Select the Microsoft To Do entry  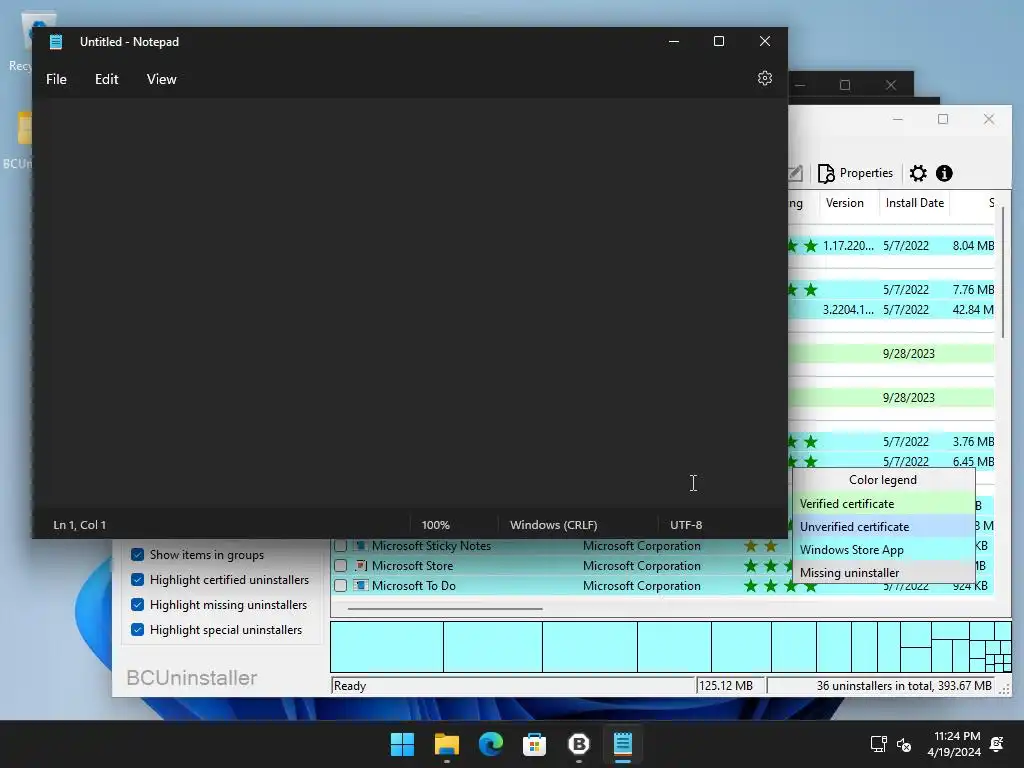point(413,586)
